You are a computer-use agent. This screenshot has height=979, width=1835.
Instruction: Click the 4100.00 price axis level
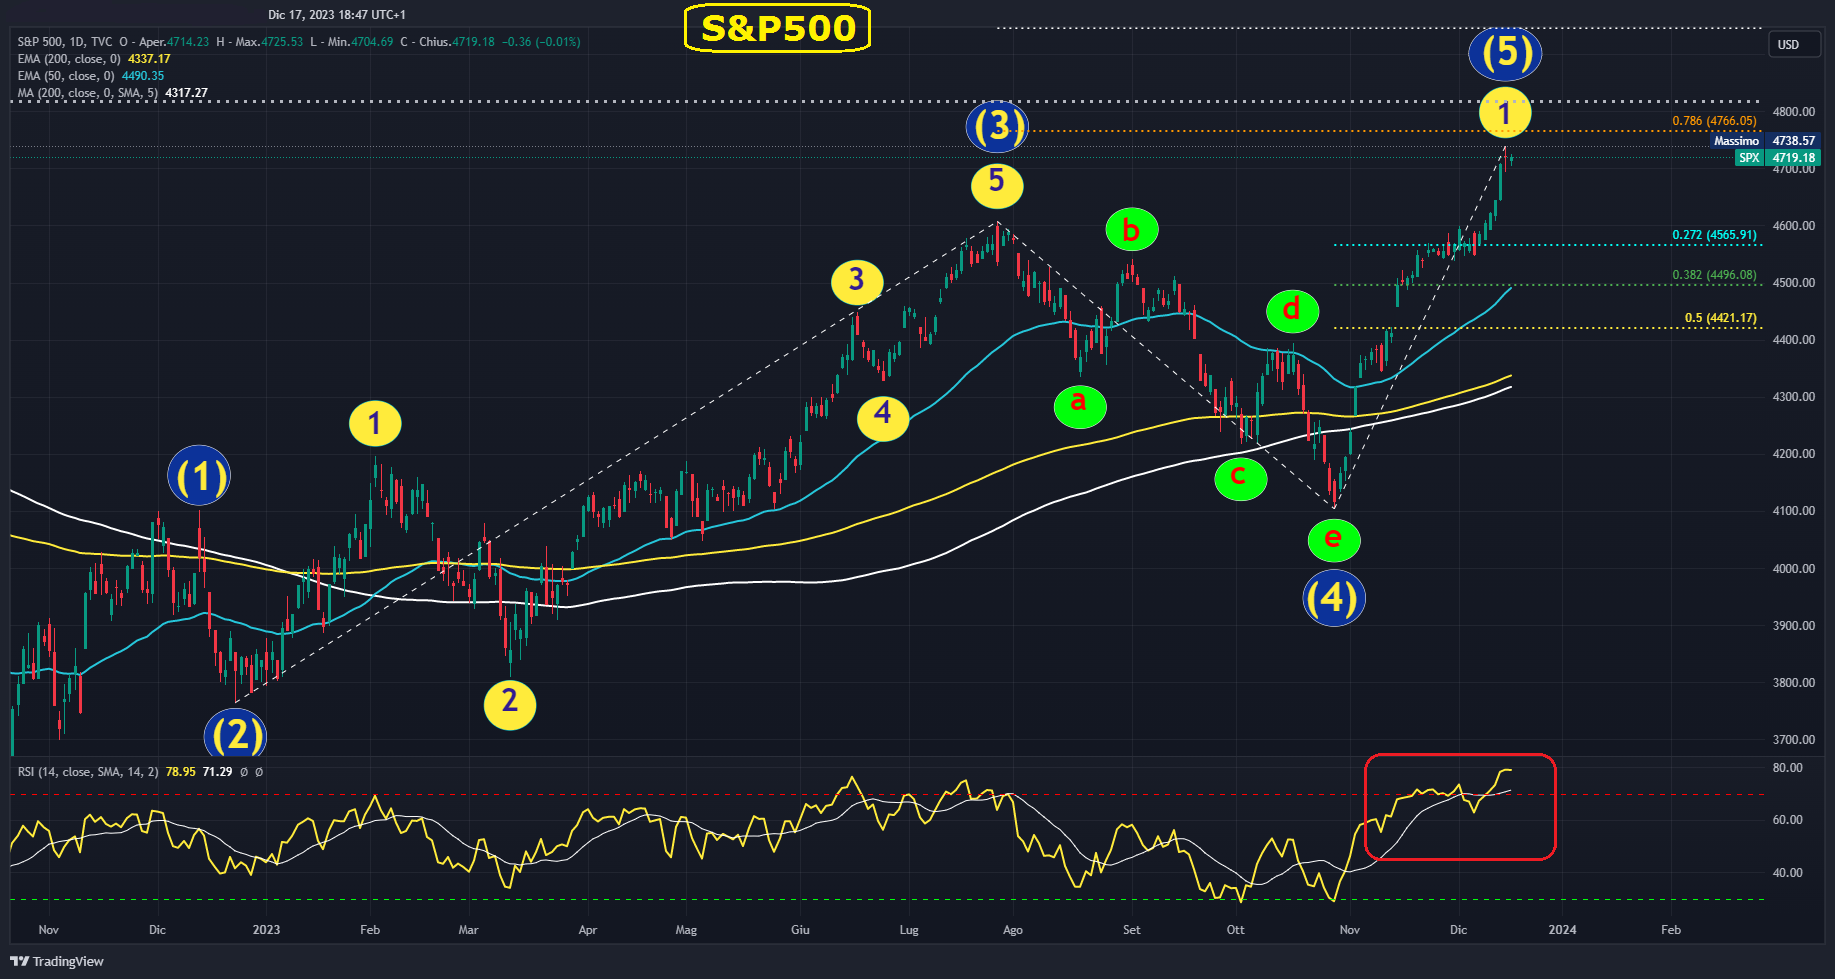(1794, 511)
